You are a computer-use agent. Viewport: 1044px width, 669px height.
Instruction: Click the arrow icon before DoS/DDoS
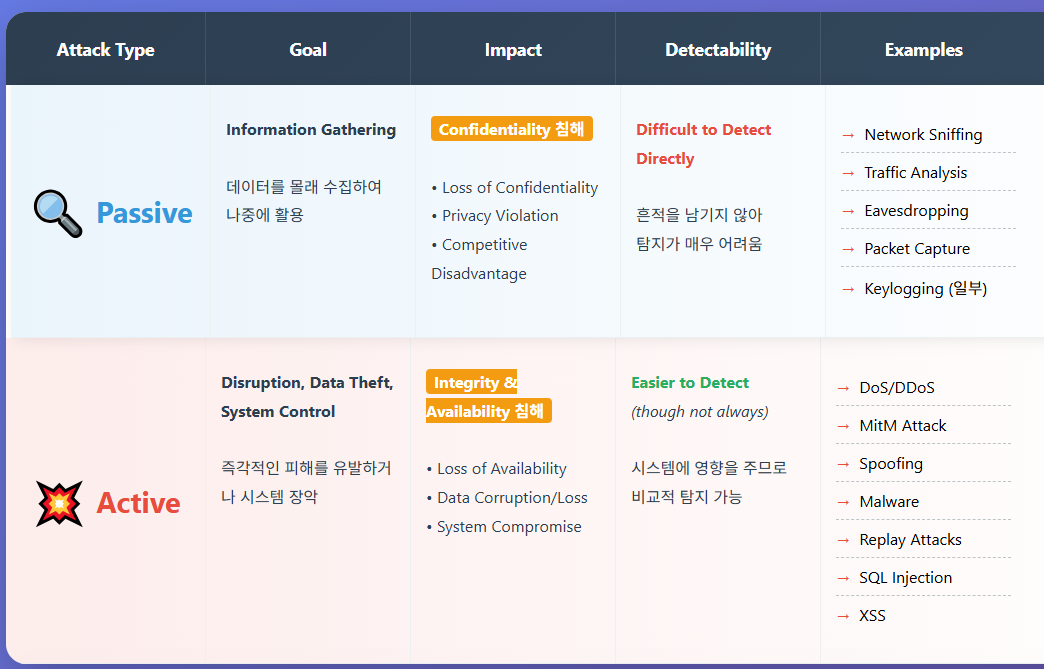[843, 388]
